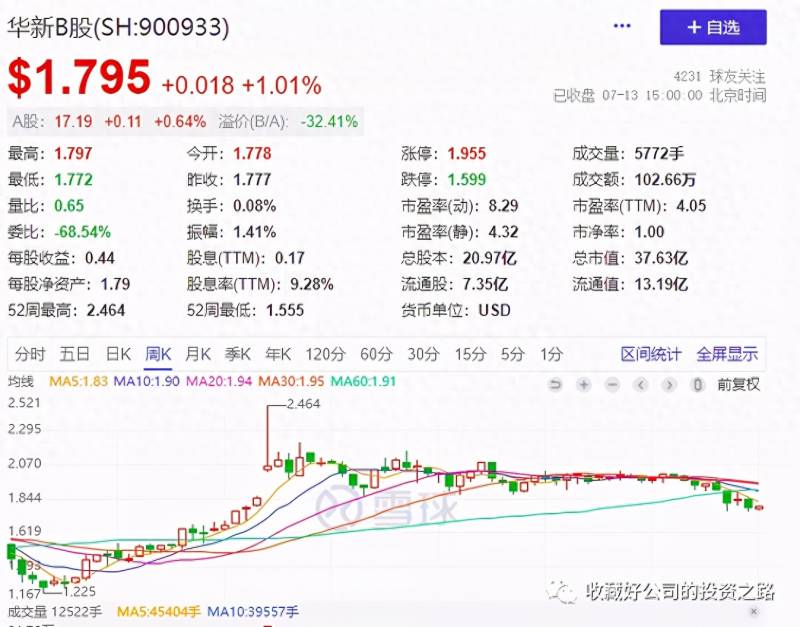Viewport: 800px width, 627px height.
Task: Switch to the 月K chart tab
Action: click(x=197, y=354)
